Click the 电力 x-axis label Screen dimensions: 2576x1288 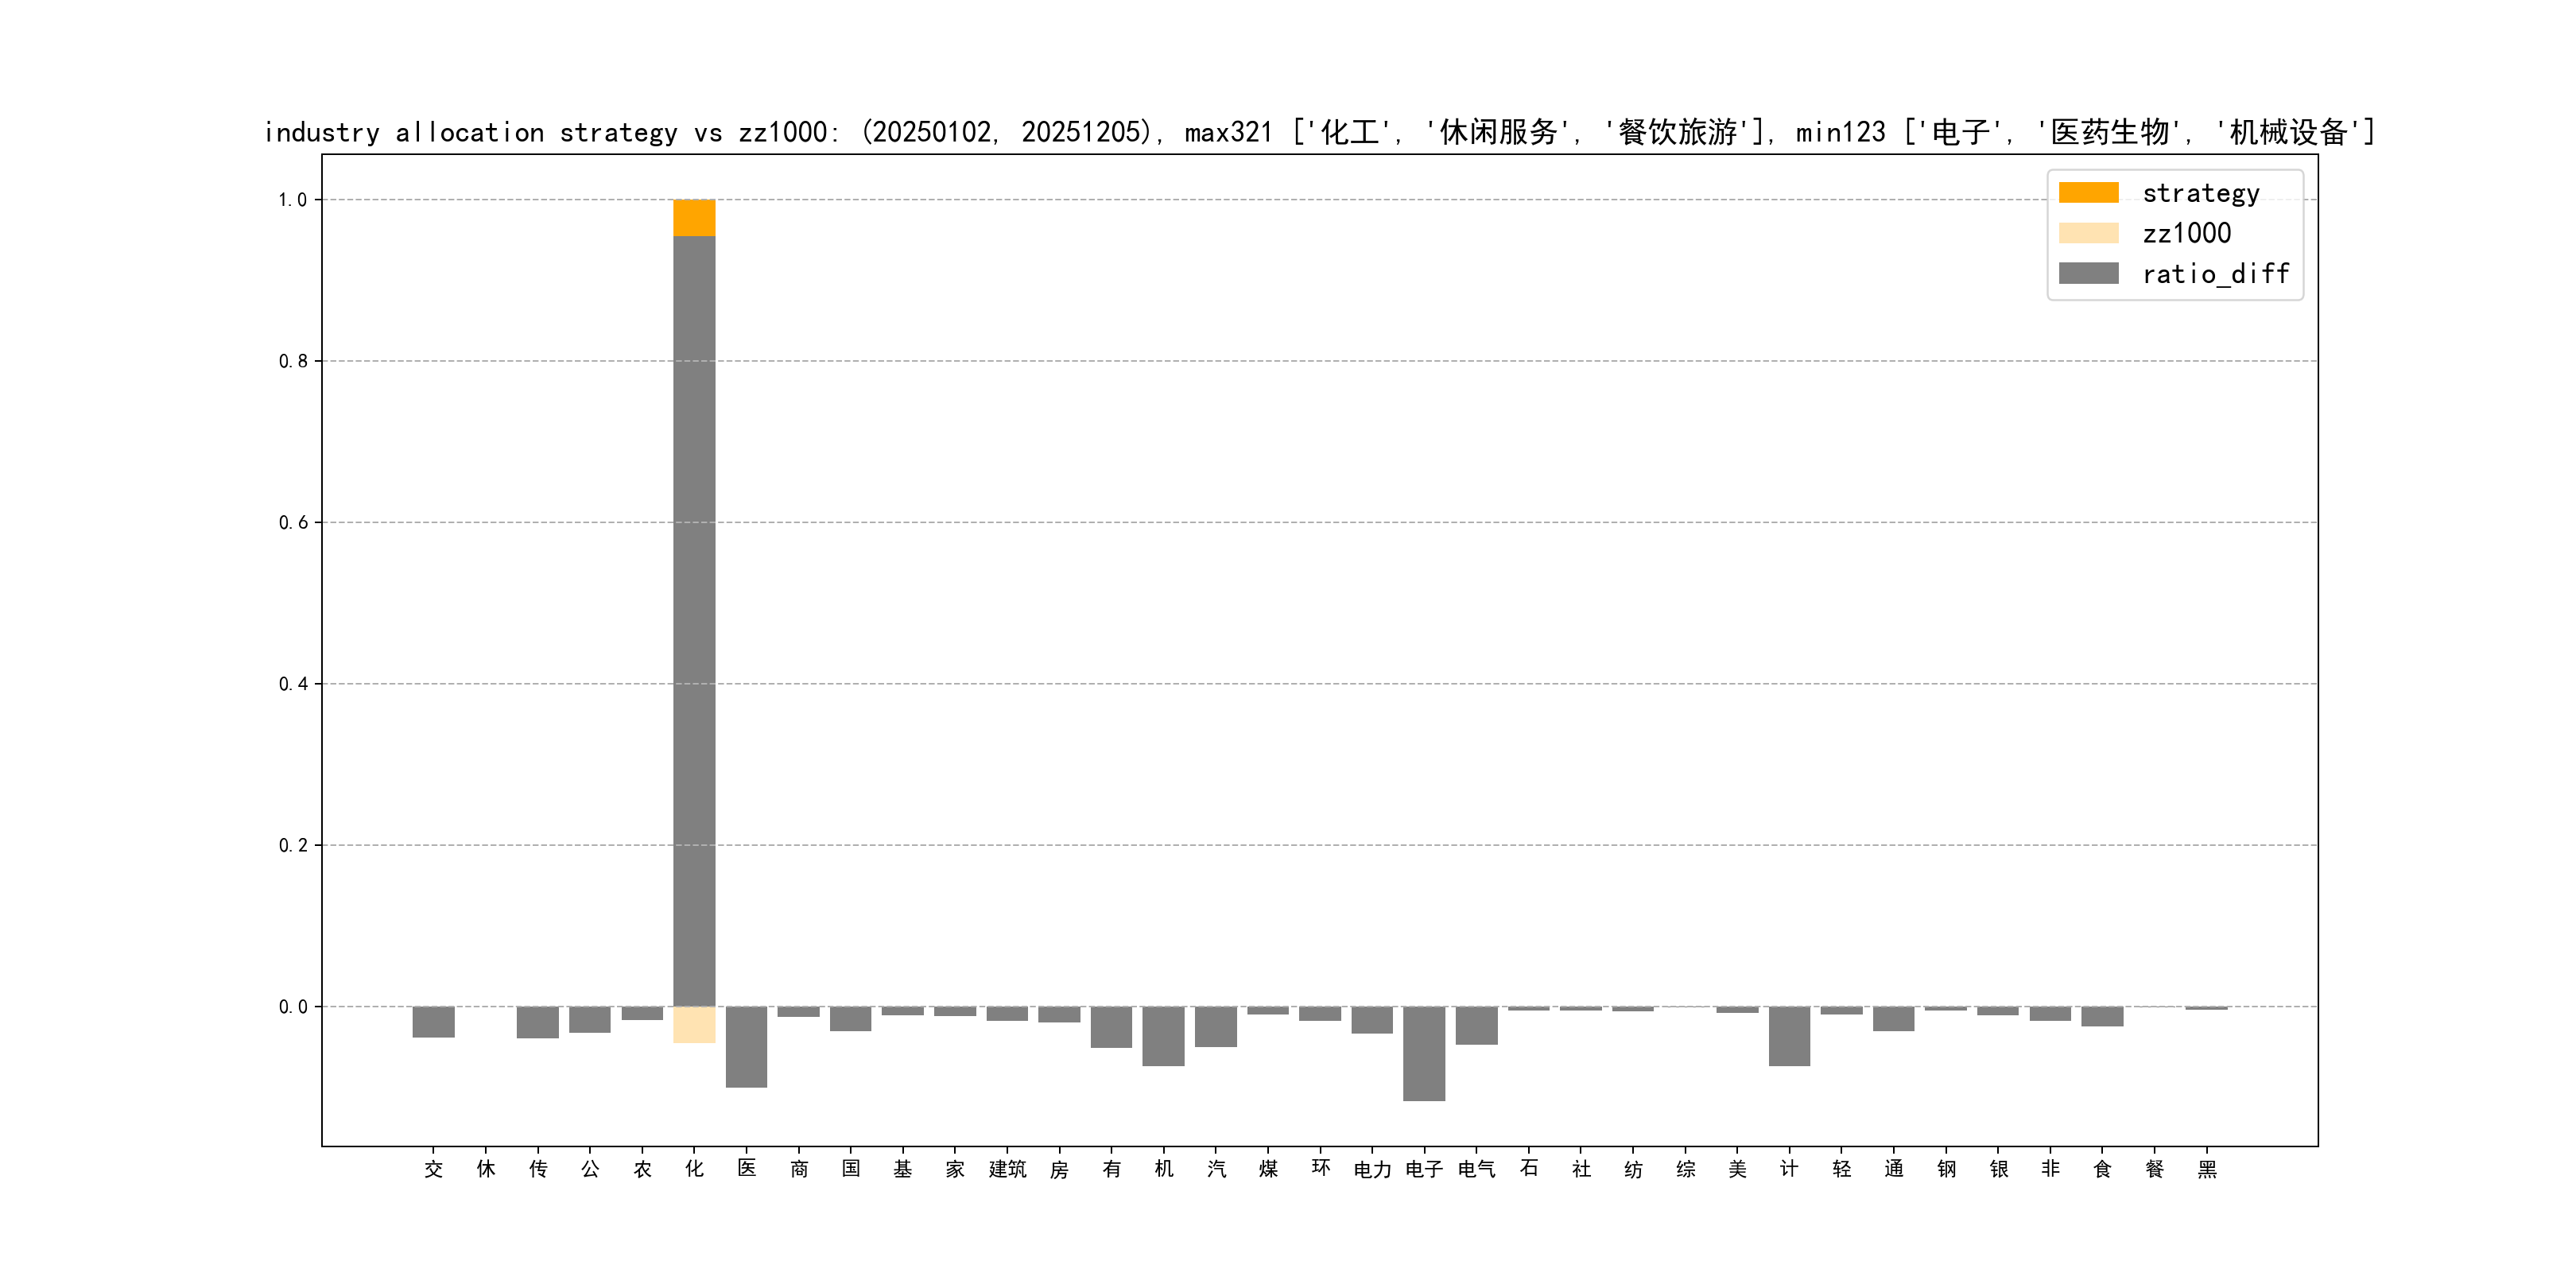[x=1372, y=1169]
